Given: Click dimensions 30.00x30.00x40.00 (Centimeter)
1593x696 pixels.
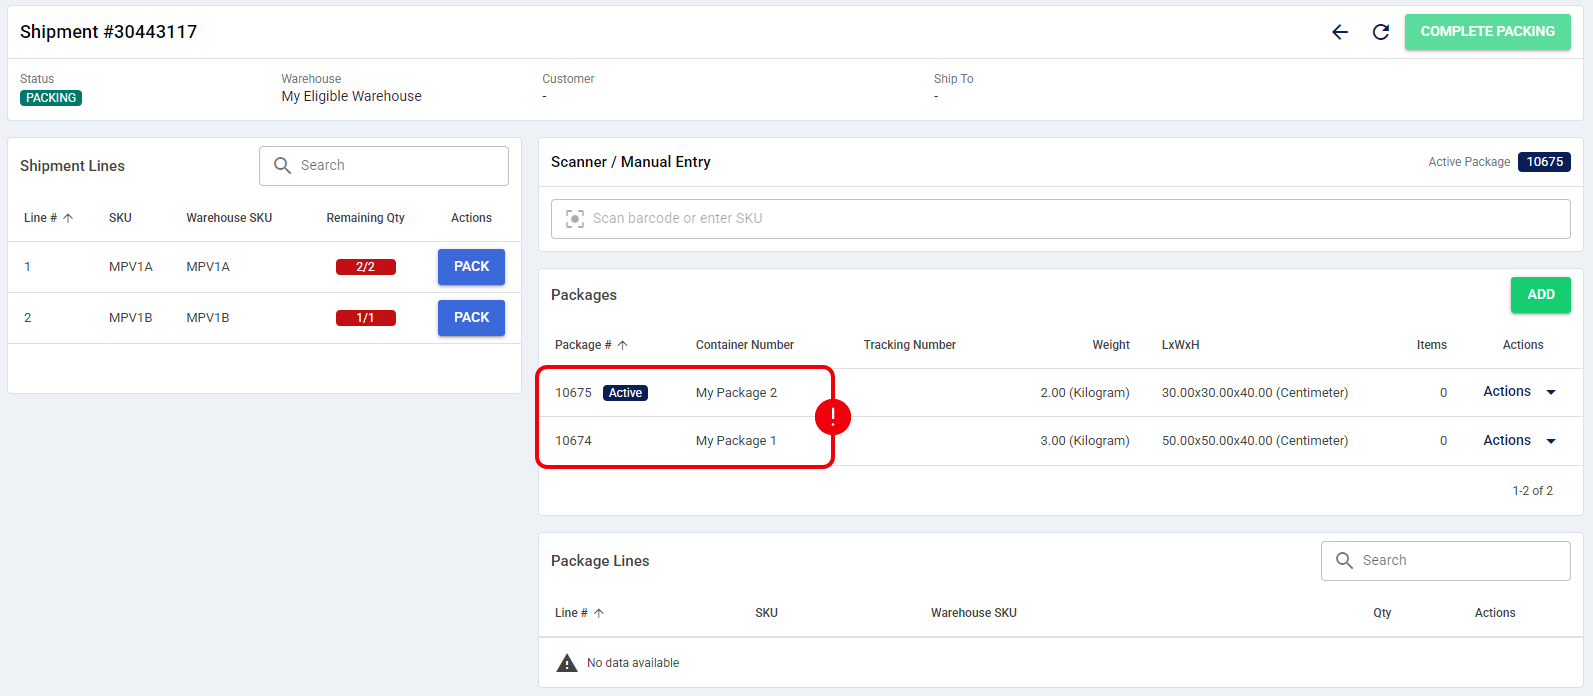Looking at the screenshot, I should pyautogui.click(x=1254, y=393).
